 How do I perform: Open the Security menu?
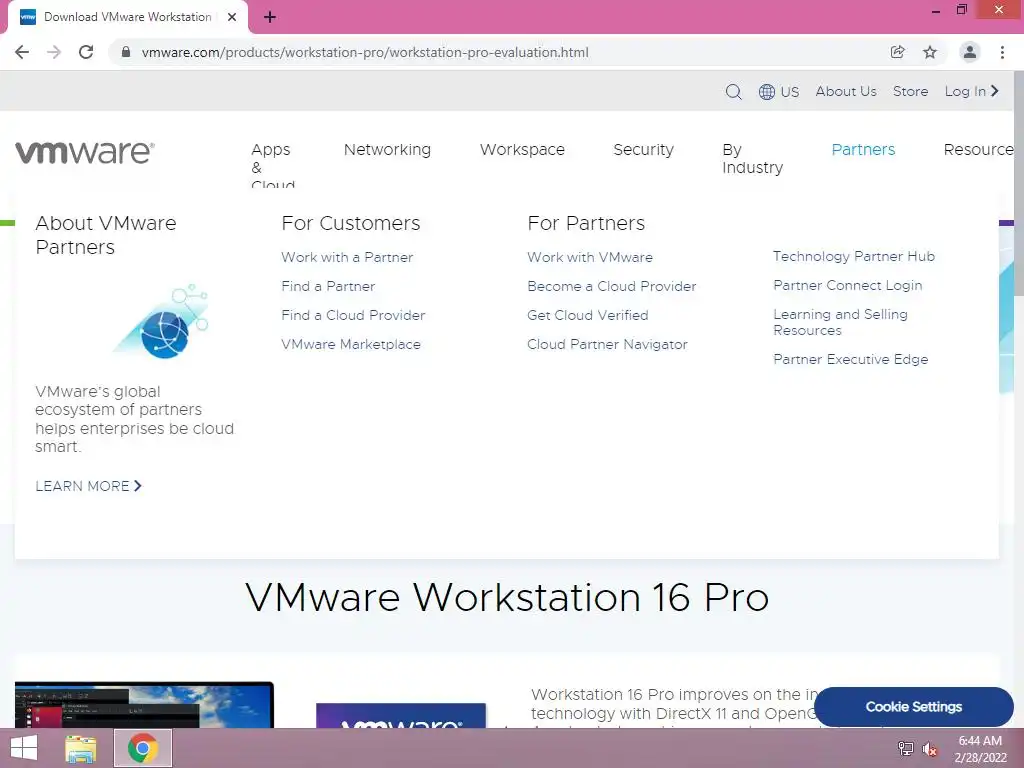coord(643,150)
